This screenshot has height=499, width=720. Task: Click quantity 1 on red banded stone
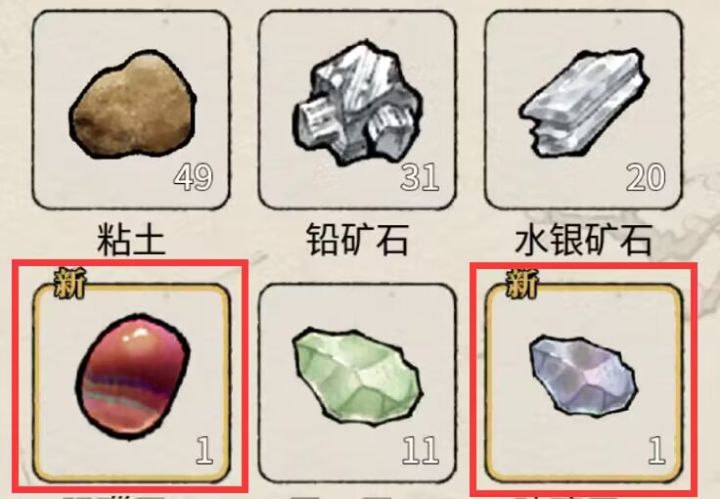tap(204, 450)
